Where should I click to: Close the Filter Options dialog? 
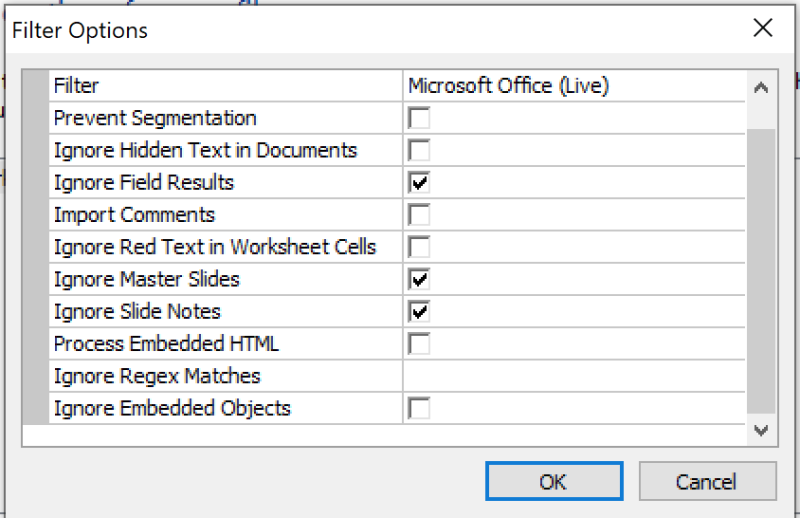point(763,28)
